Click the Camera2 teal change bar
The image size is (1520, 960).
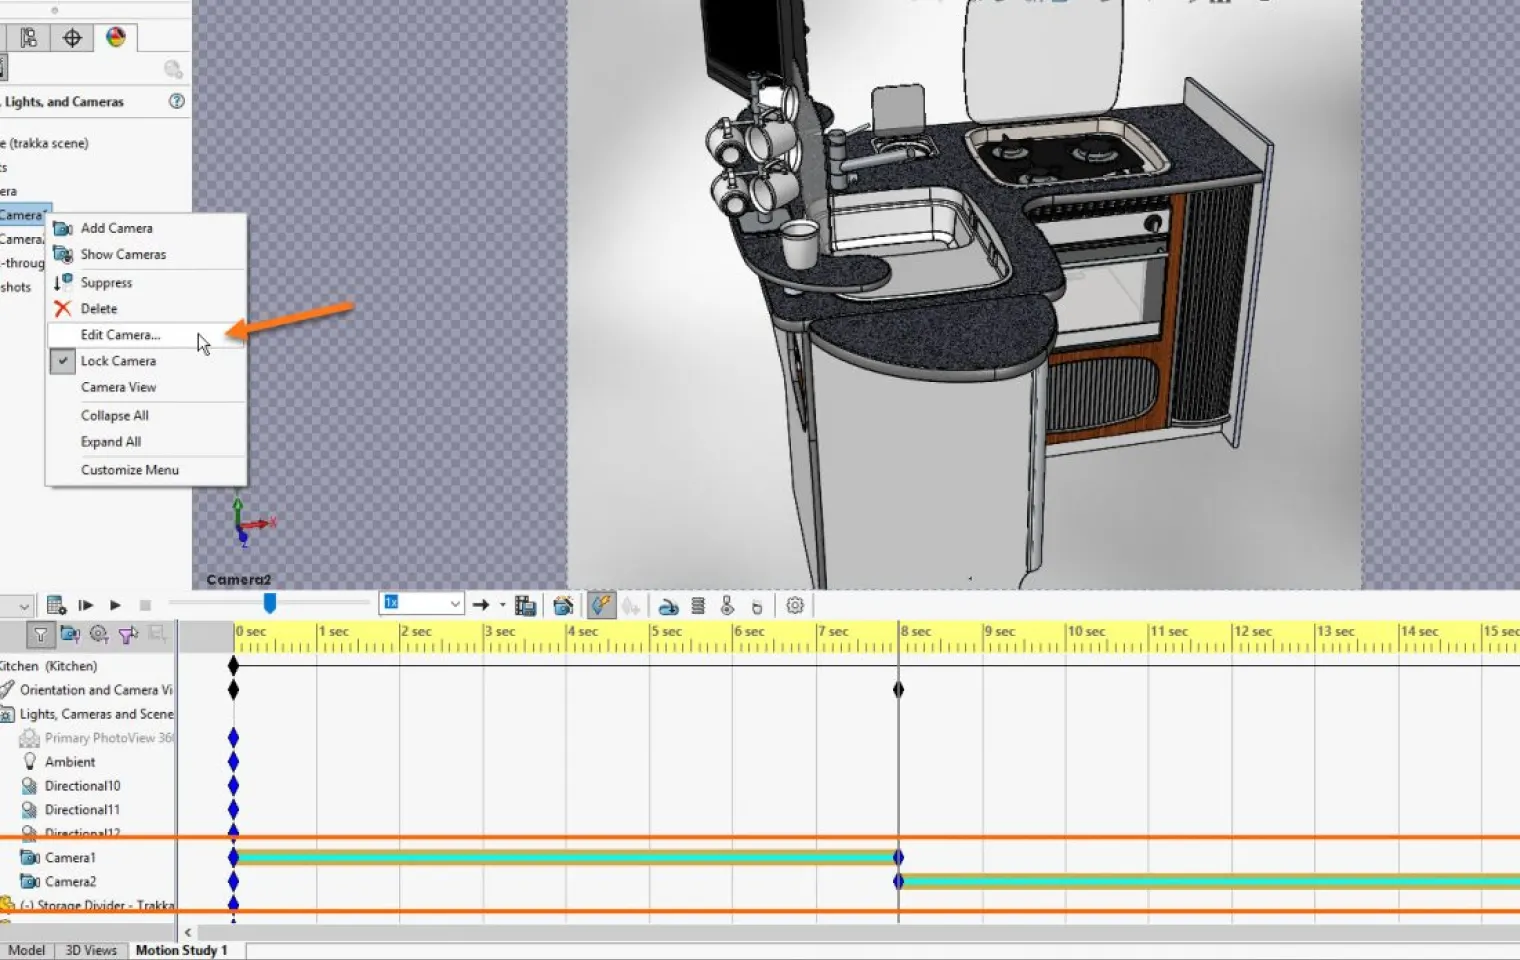(1211, 881)
